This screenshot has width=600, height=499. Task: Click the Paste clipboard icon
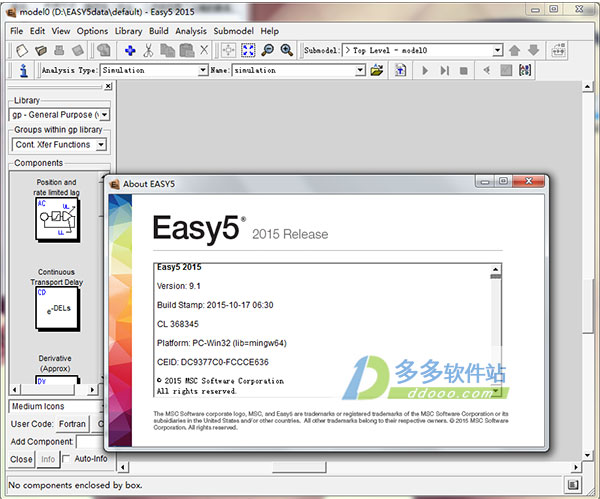(187, 50)
